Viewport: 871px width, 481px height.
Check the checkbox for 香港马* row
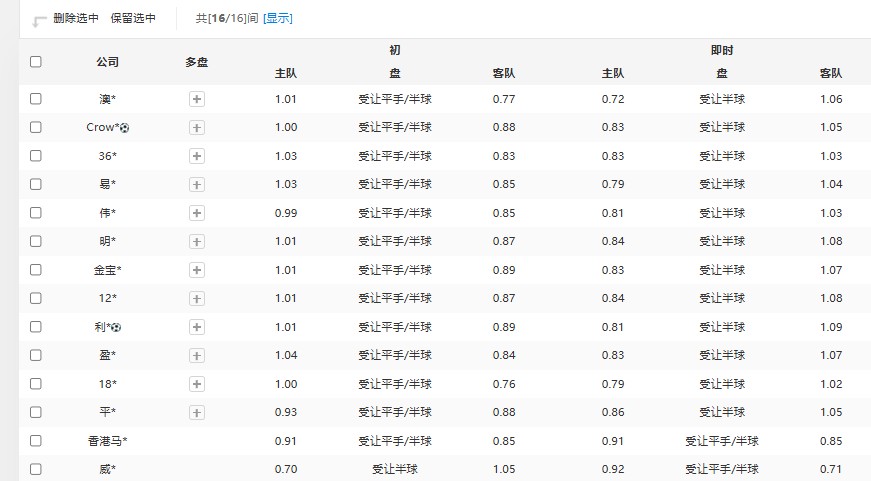(x=36, y=441)
